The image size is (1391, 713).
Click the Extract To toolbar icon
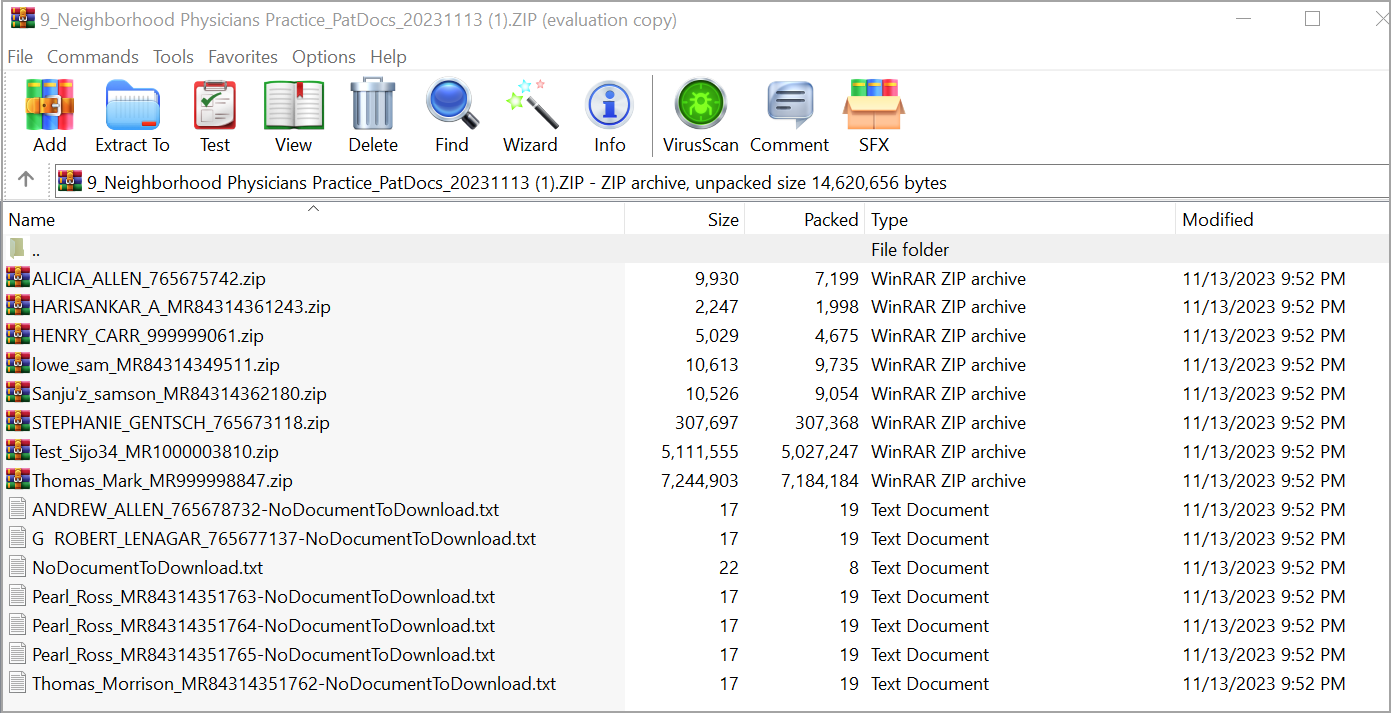(x=132, y=117)
